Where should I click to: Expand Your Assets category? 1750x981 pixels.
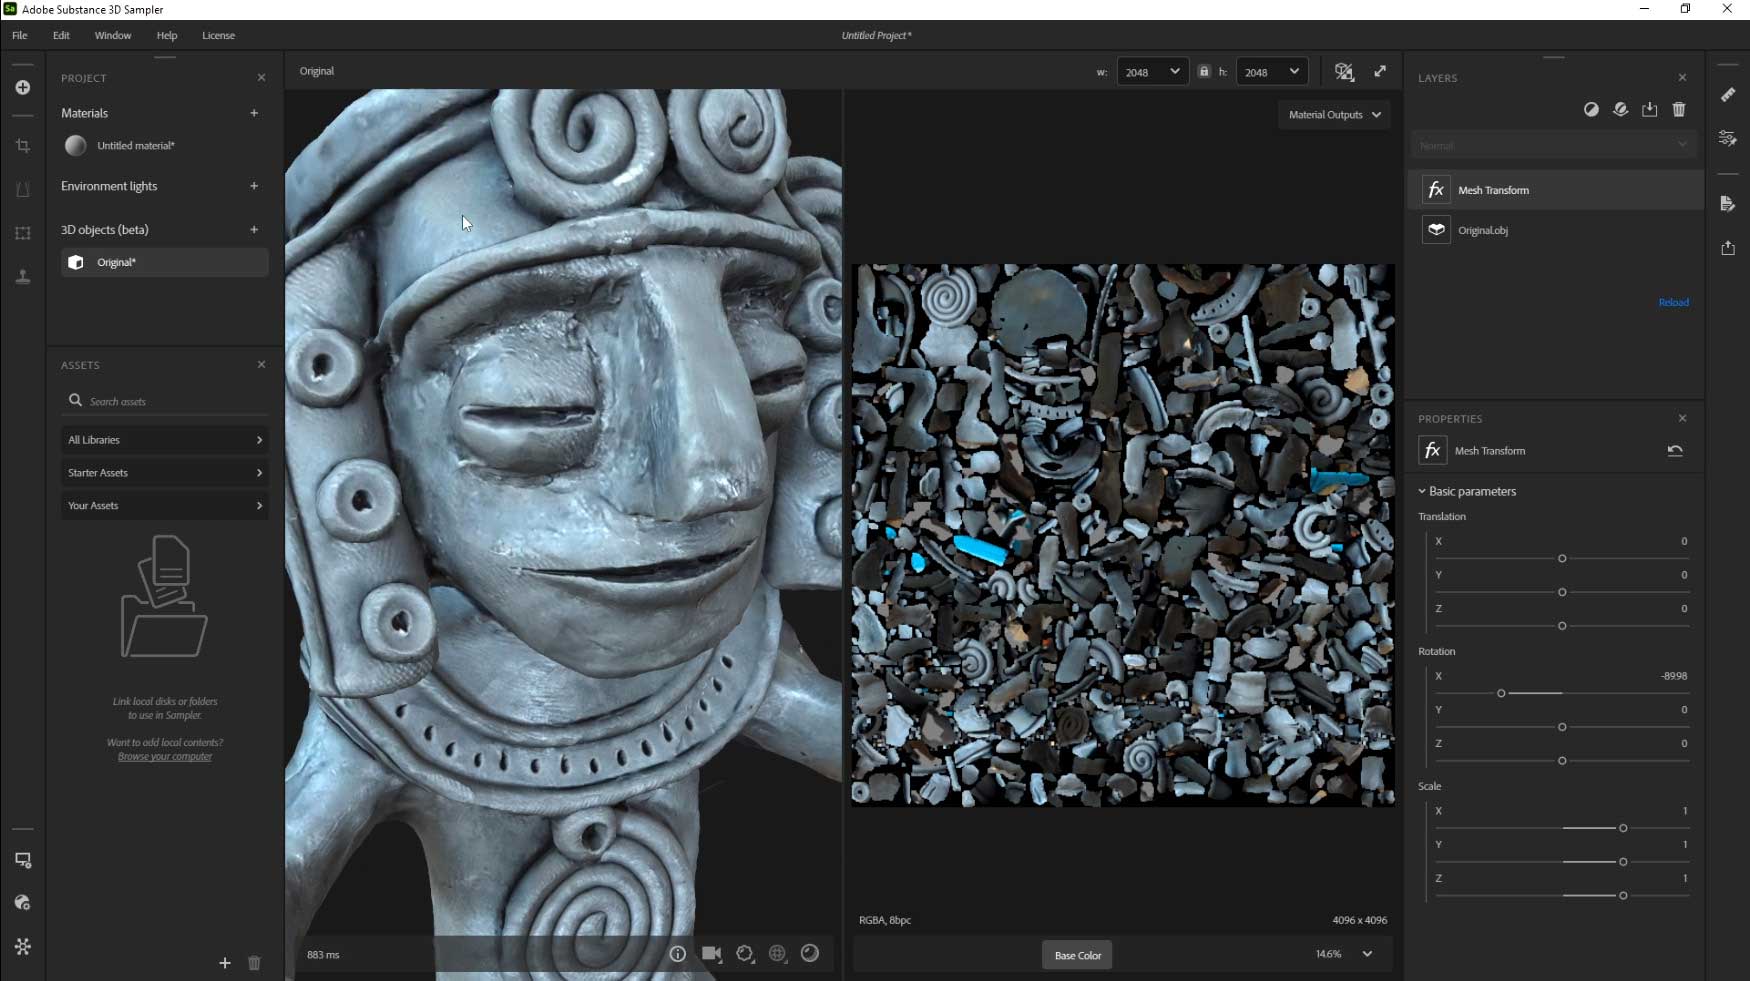[165, 506]
